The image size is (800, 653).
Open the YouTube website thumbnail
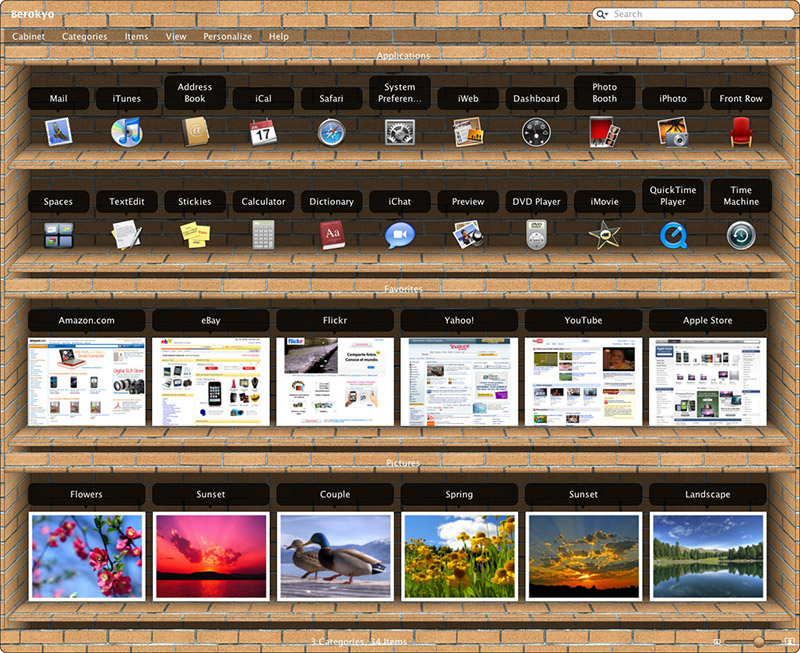(x=583, y=382)
